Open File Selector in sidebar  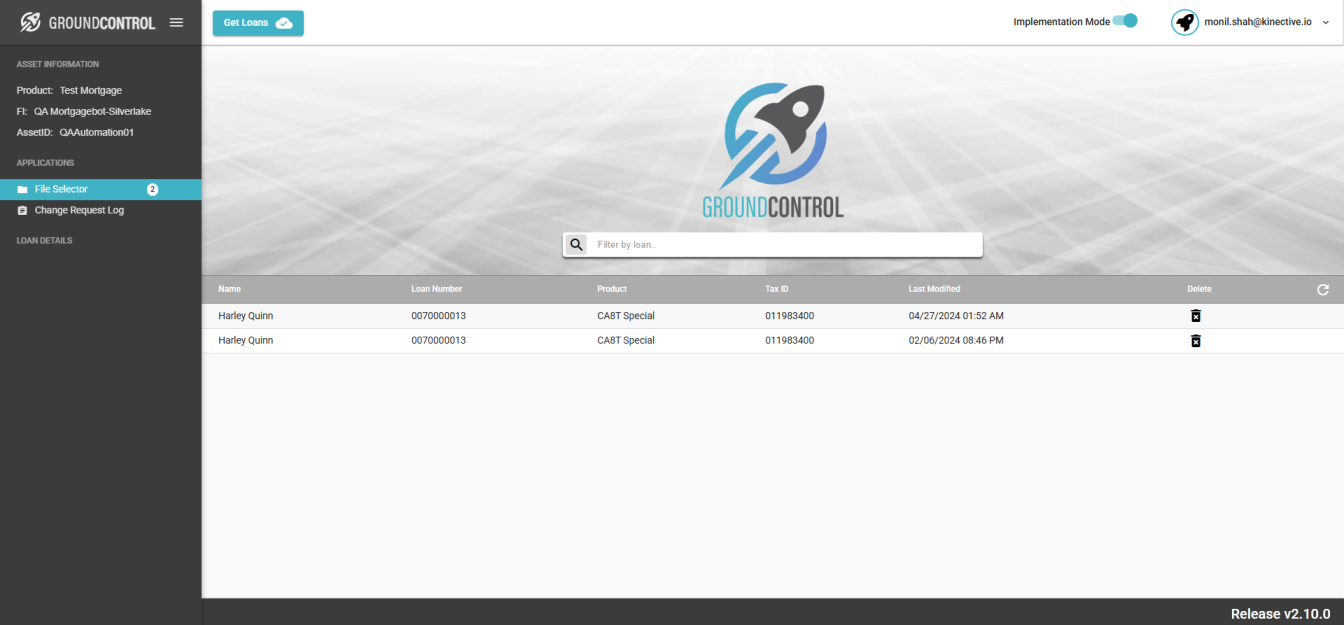(101, 189)
